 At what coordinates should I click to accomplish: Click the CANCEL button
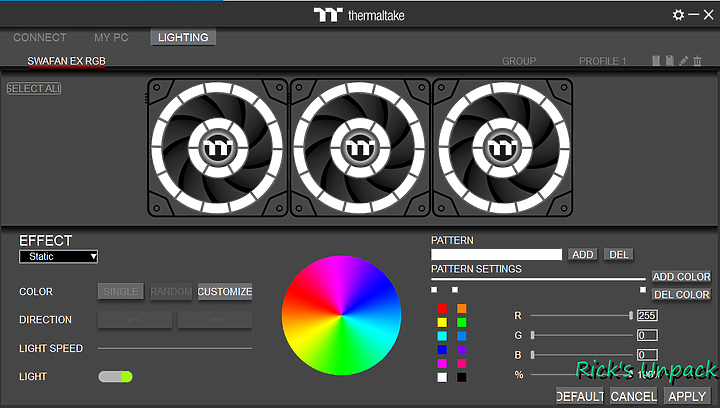pyautogui.click(x=634, y=396)
